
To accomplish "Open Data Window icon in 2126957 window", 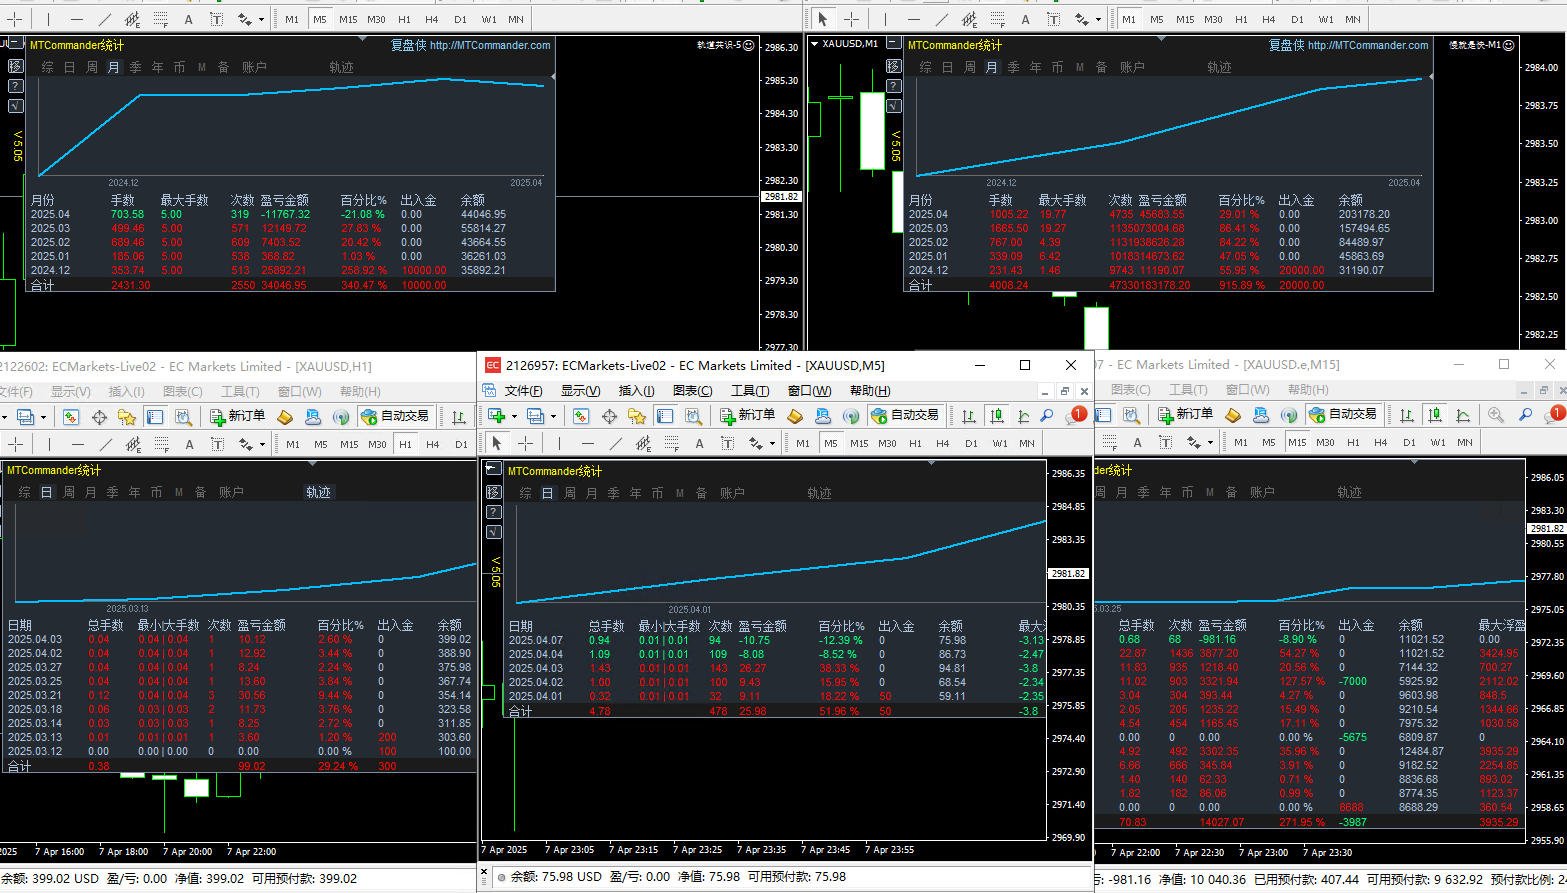I will [x=609, y=415].
